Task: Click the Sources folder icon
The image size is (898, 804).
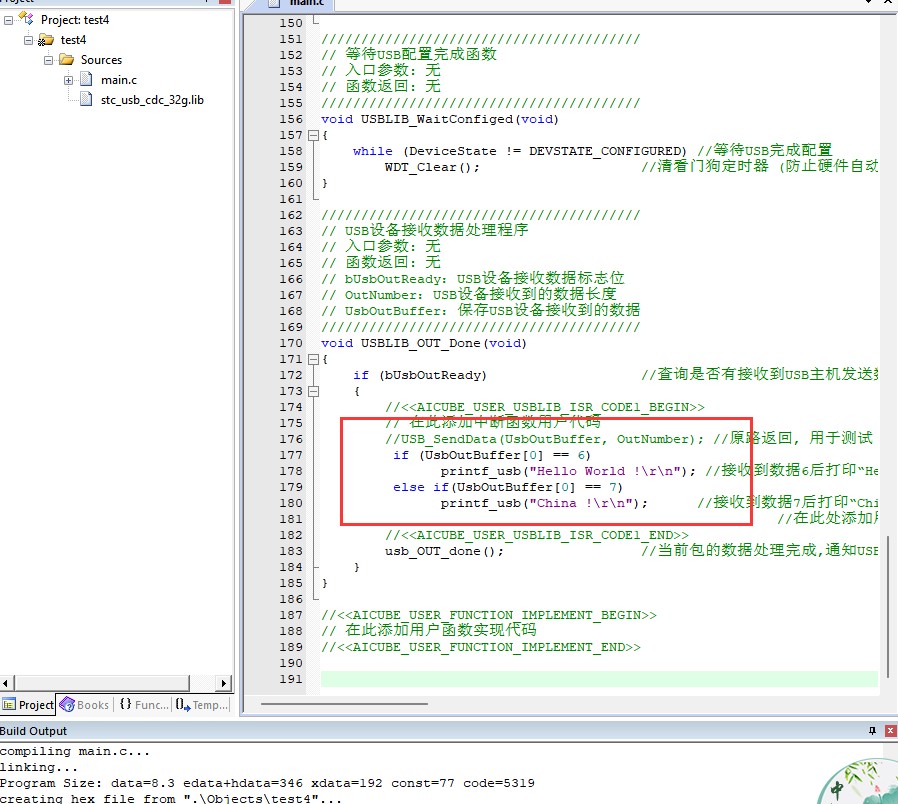Action: (66, 60)
